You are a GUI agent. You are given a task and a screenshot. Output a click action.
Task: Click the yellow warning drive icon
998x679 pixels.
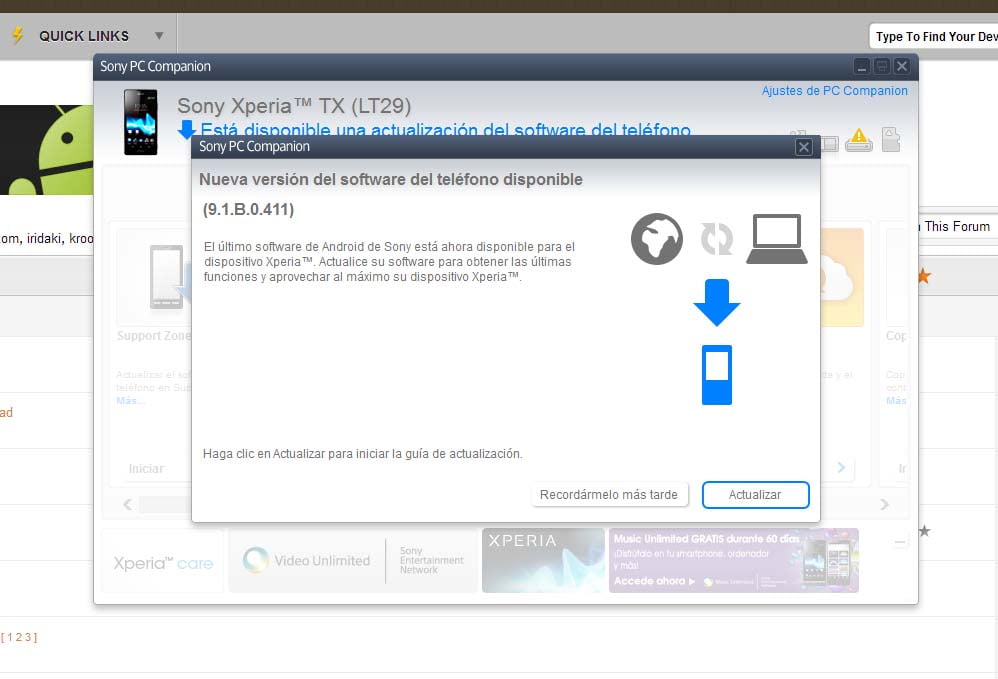click(859, 140)
